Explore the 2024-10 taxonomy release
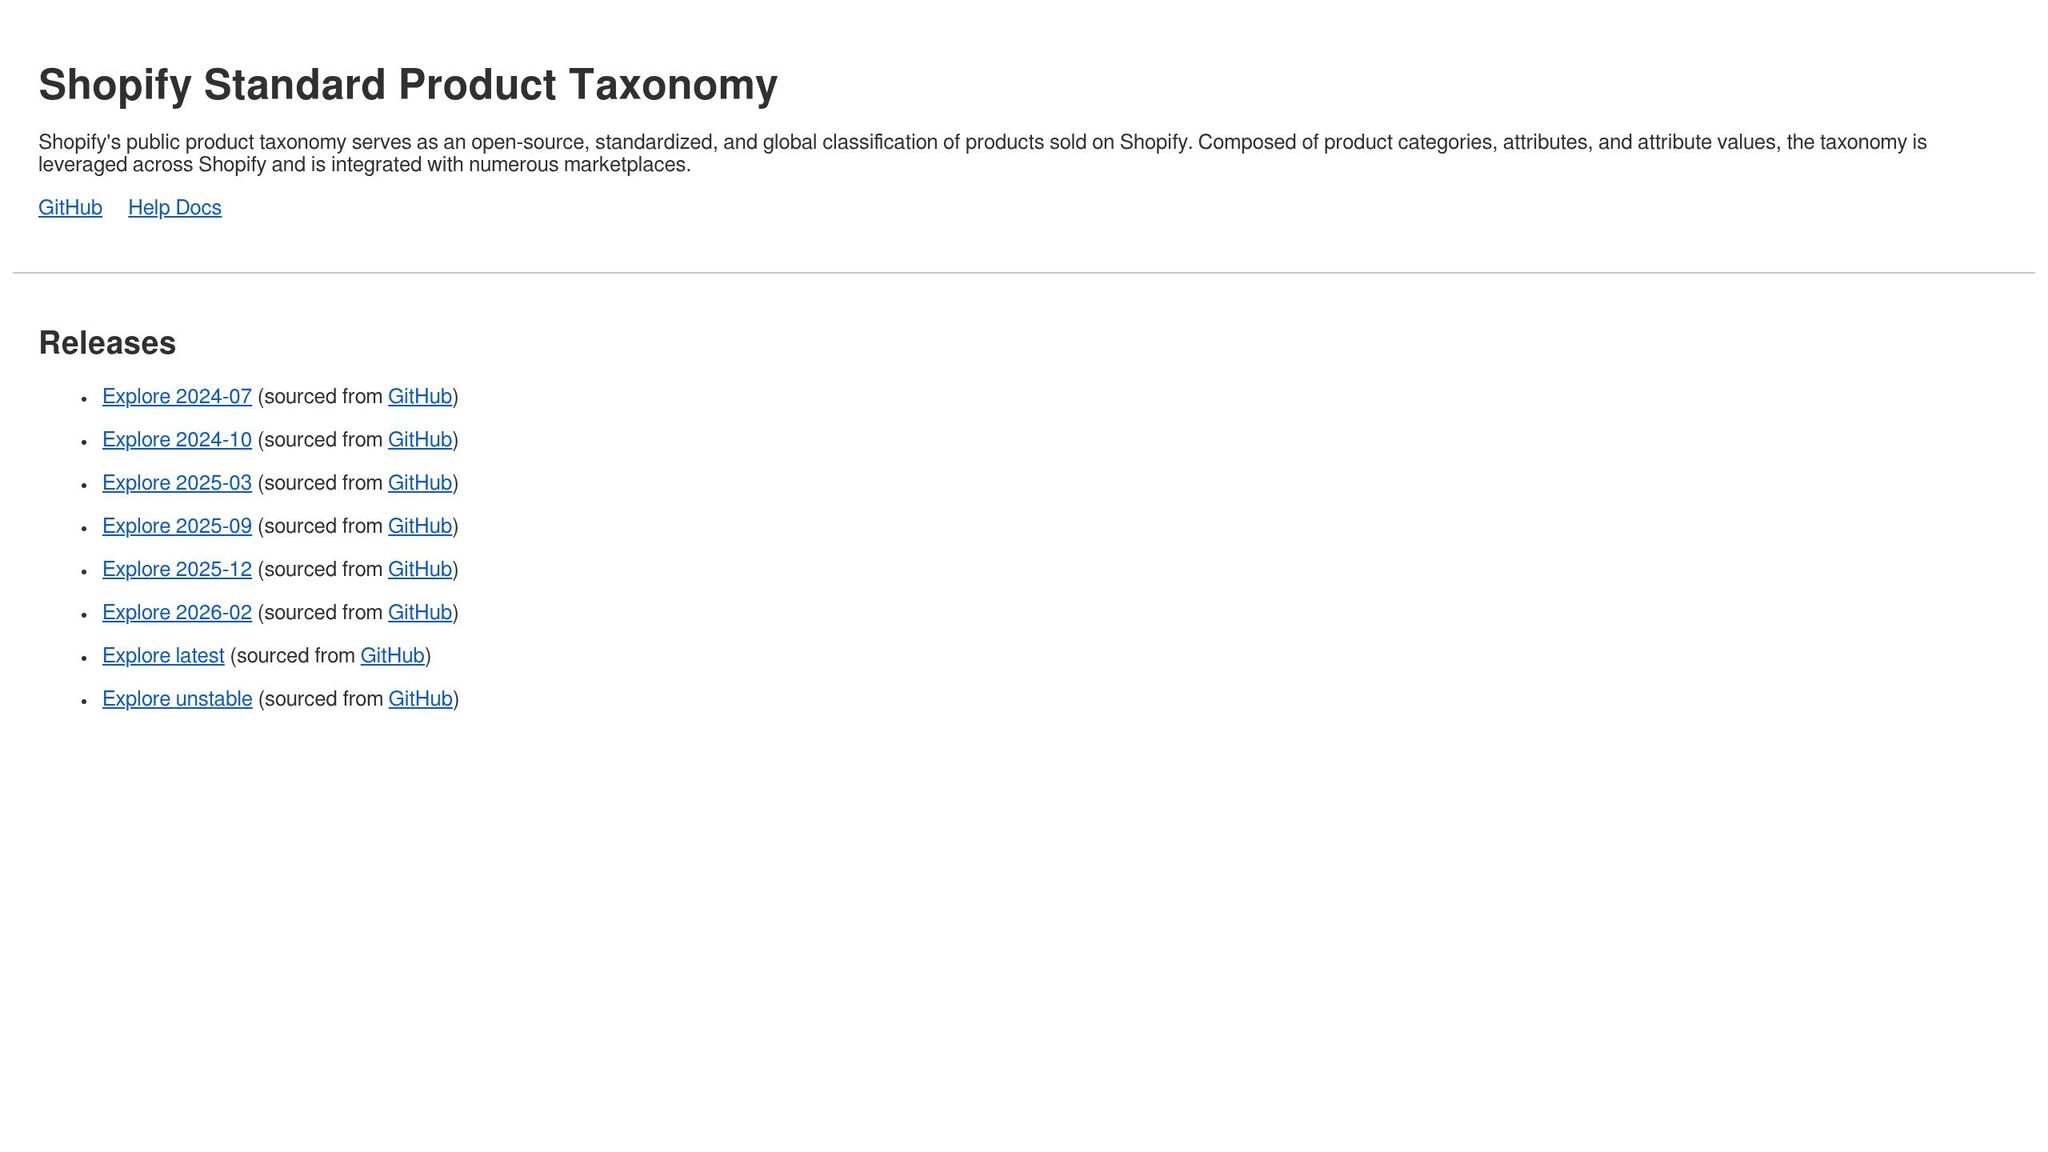 coord(177,439)
